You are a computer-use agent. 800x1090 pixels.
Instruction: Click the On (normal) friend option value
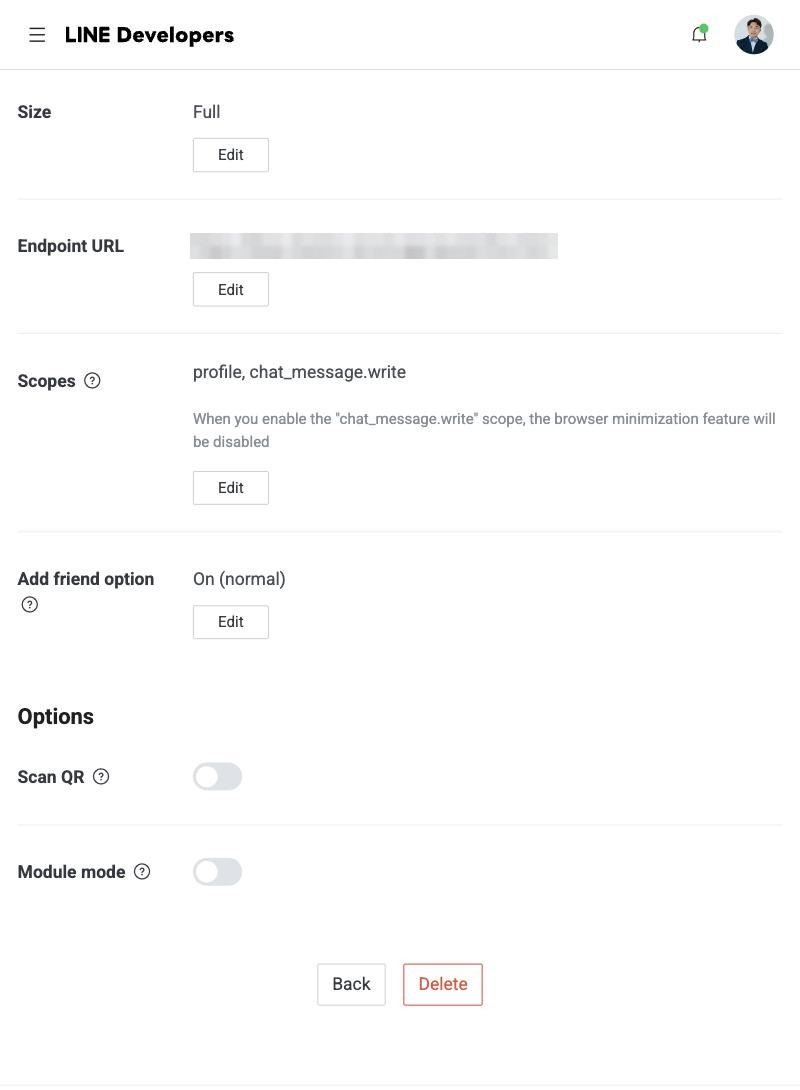click(239, 579)
